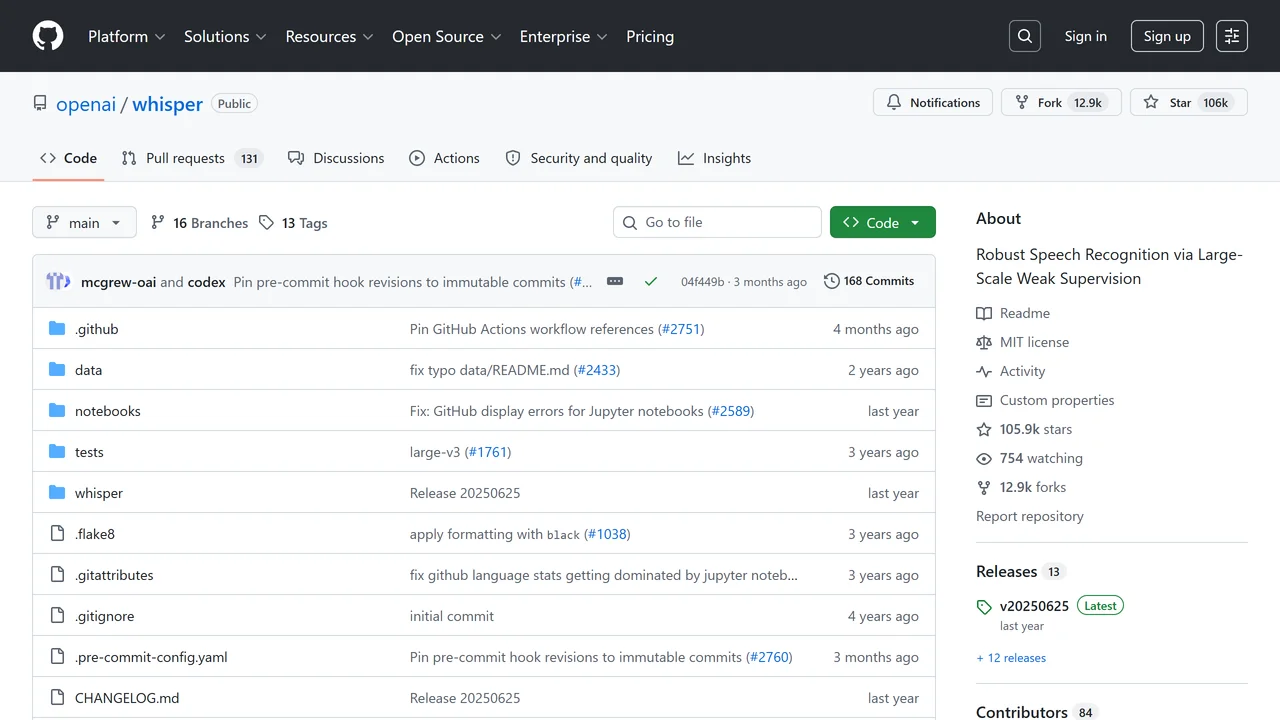1280x720 pixels.
Task: Expand the Platform menu
Action: coord(127,36)
